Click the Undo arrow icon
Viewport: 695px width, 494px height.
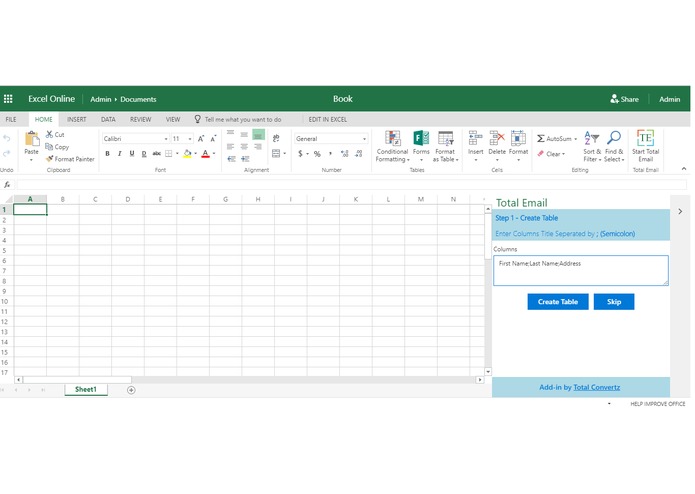[x=6, y=138]
